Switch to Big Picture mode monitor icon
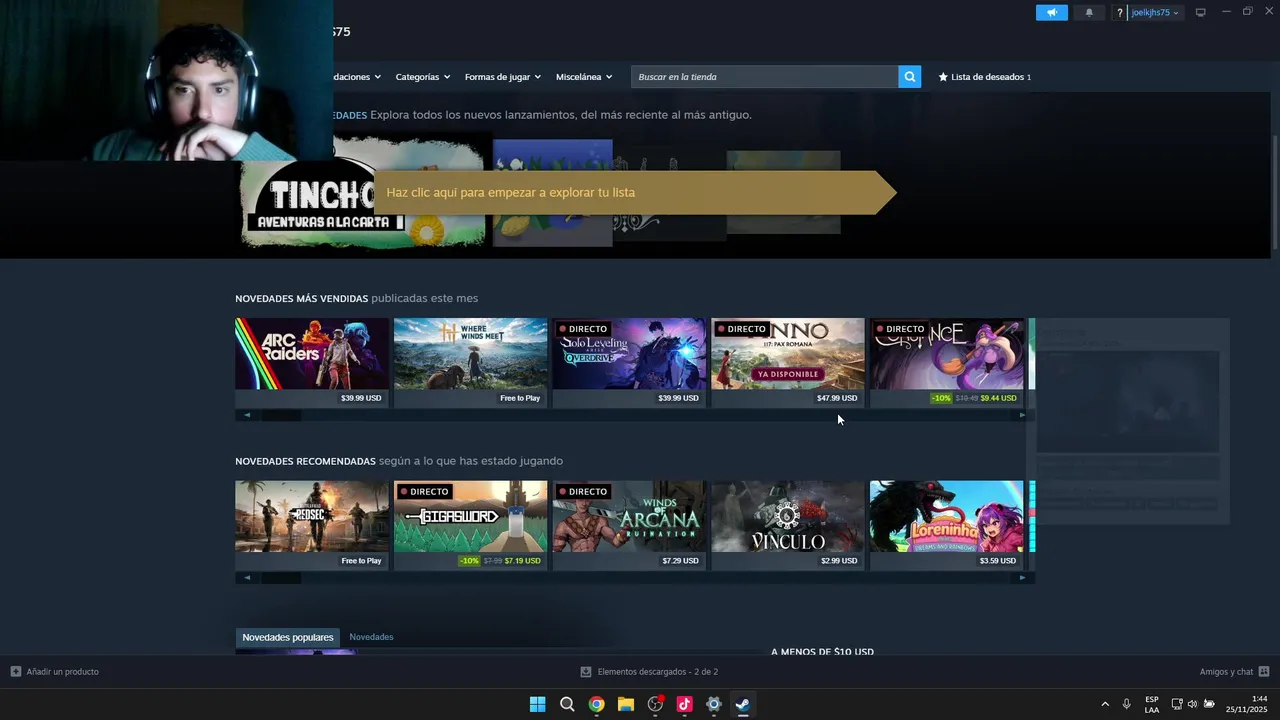 (x=1201, y=12)
